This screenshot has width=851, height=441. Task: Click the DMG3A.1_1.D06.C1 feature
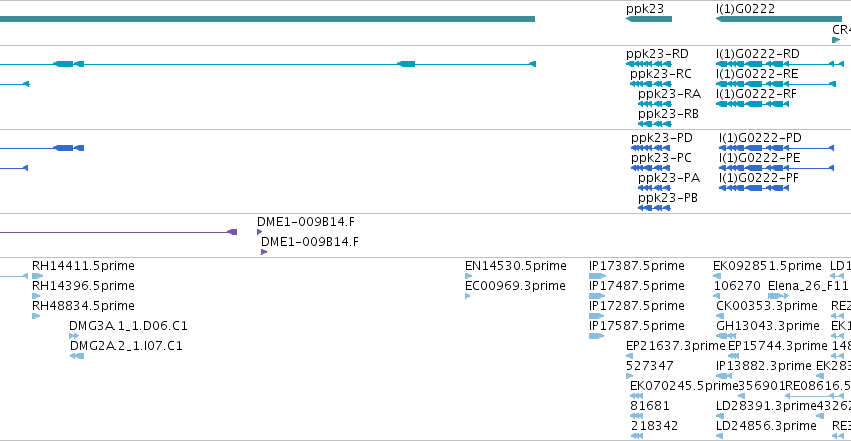click(x=74, y=336)
